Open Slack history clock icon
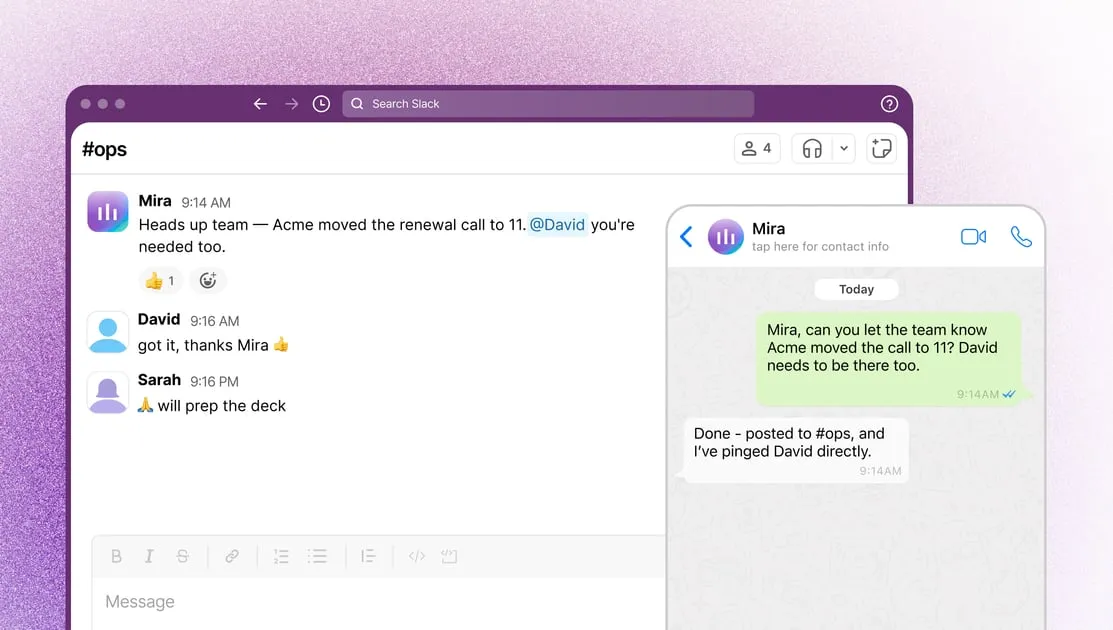 [322, 104]
